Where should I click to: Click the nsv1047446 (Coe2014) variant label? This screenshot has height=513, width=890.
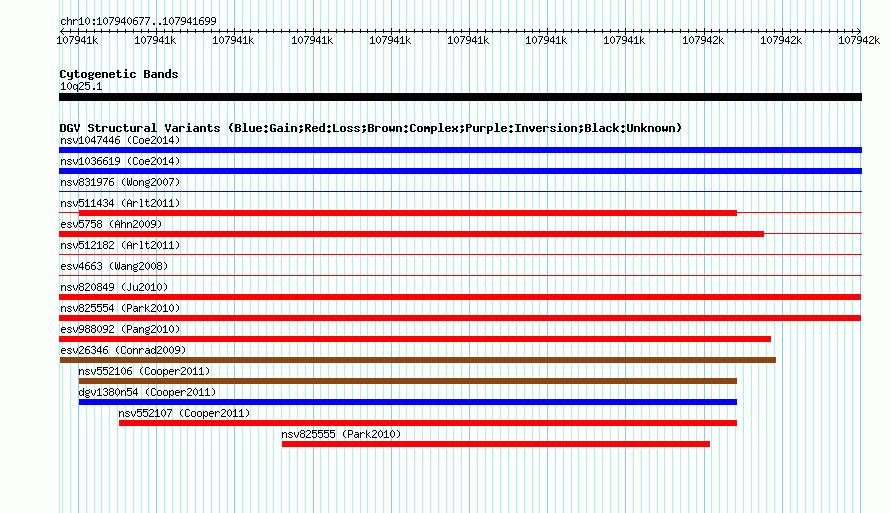[x=120, y=140]
